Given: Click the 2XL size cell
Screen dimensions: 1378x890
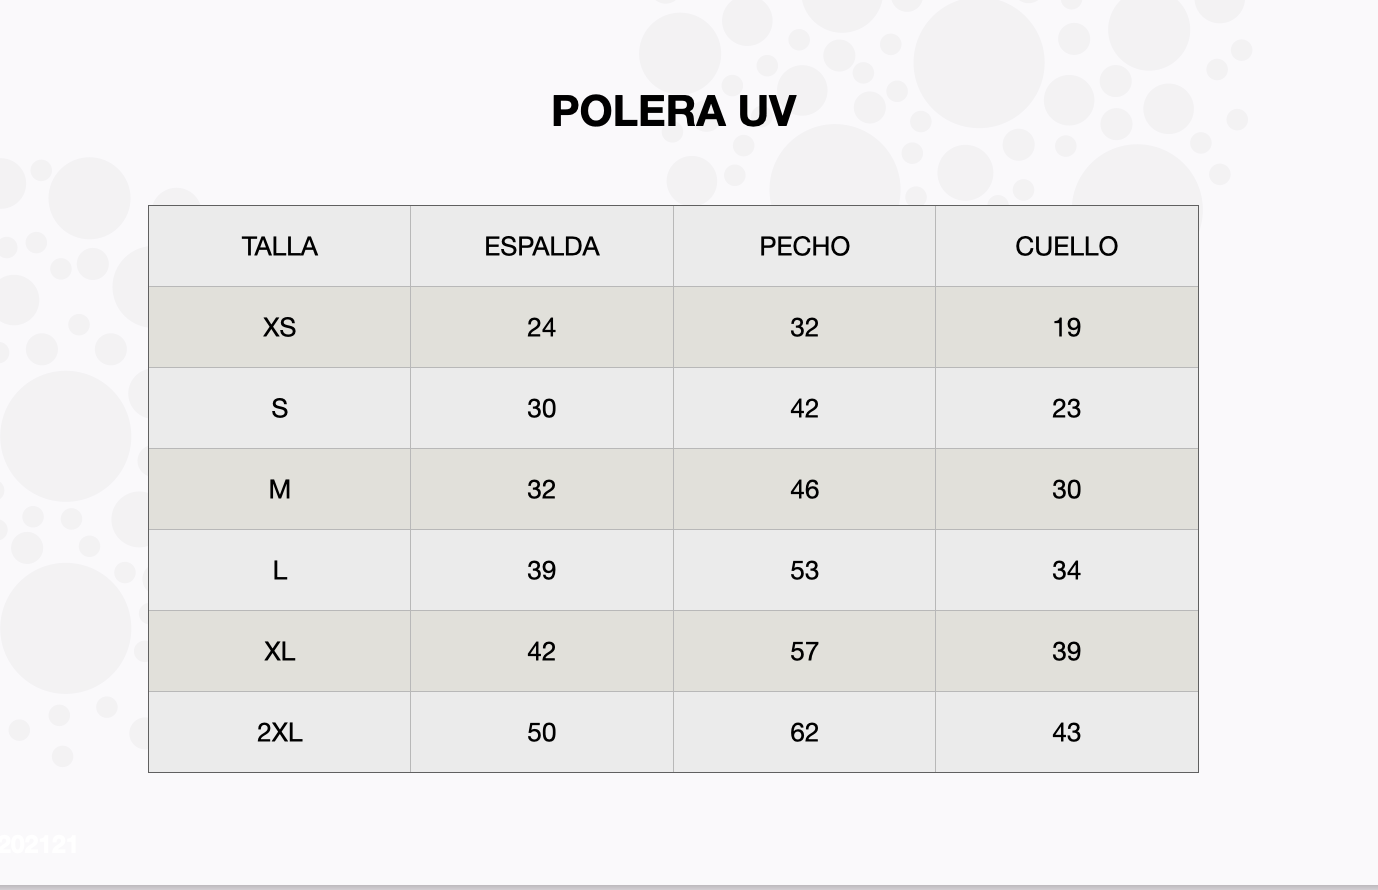Looking at the screenshot, I should (279, 733).
